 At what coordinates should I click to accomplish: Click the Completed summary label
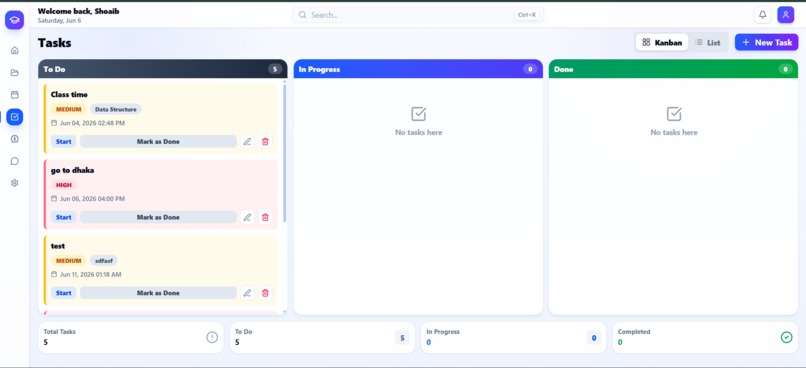pos(634,332)
